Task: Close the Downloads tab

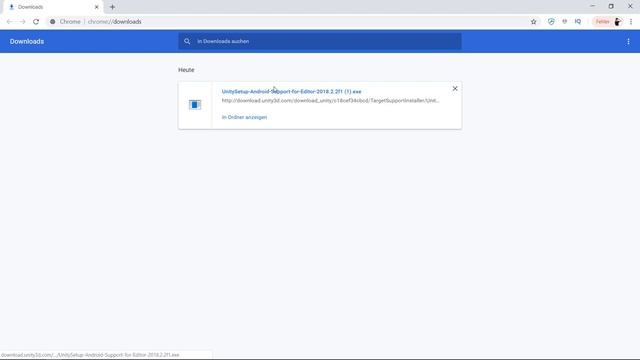Action: (97, 7)
